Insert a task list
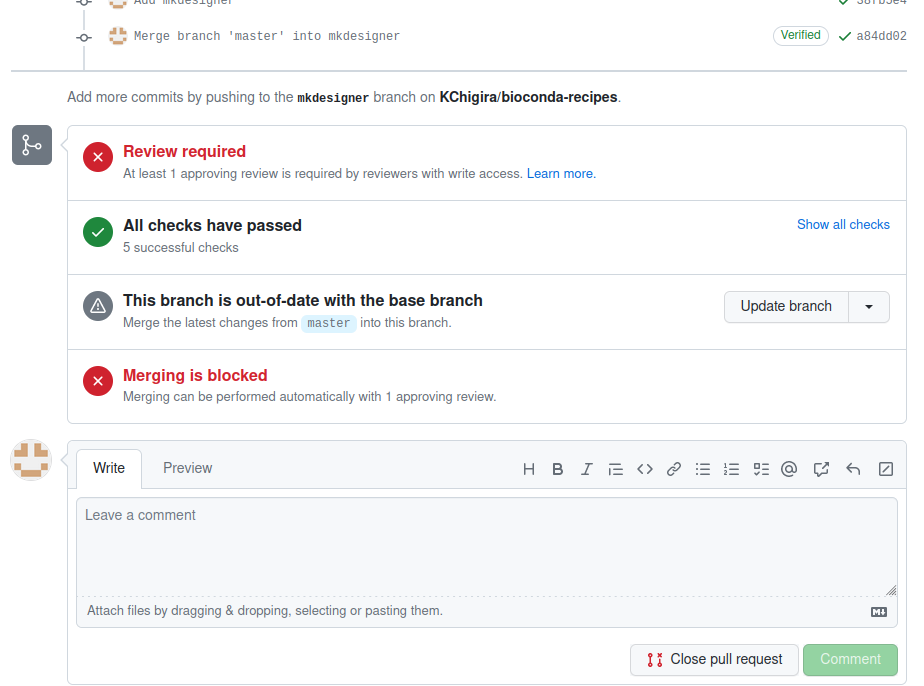The width and height of the screenshot is (924, 686). click(x=761, y=469)
